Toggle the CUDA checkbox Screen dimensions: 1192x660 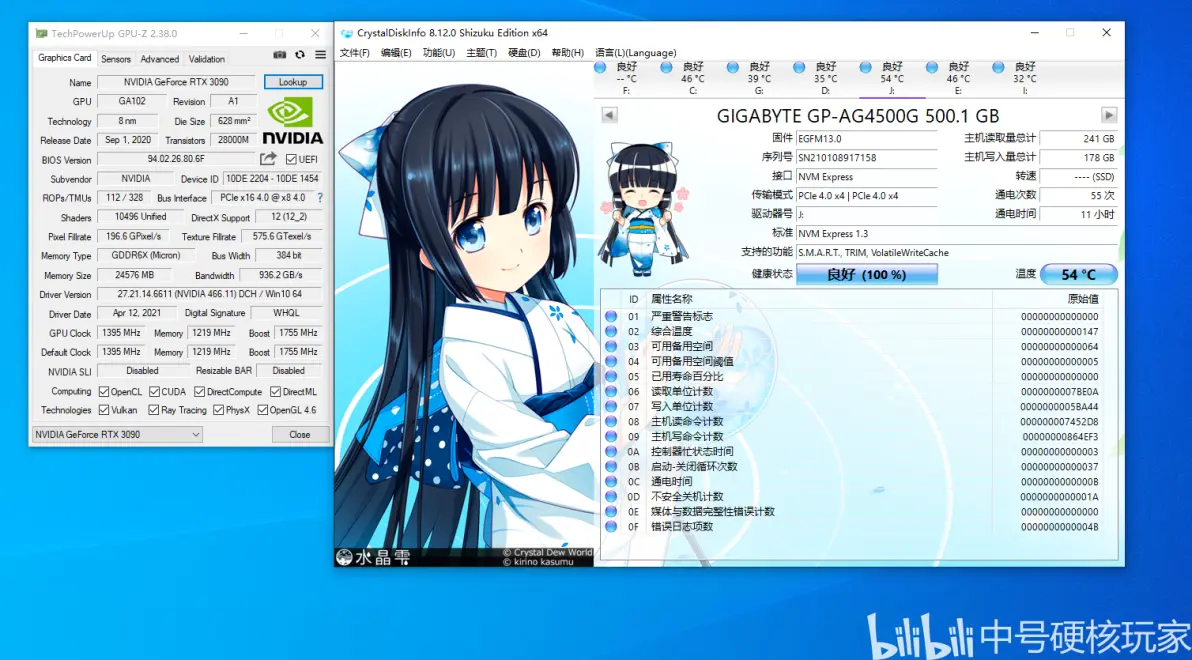(x=154, y=392)
